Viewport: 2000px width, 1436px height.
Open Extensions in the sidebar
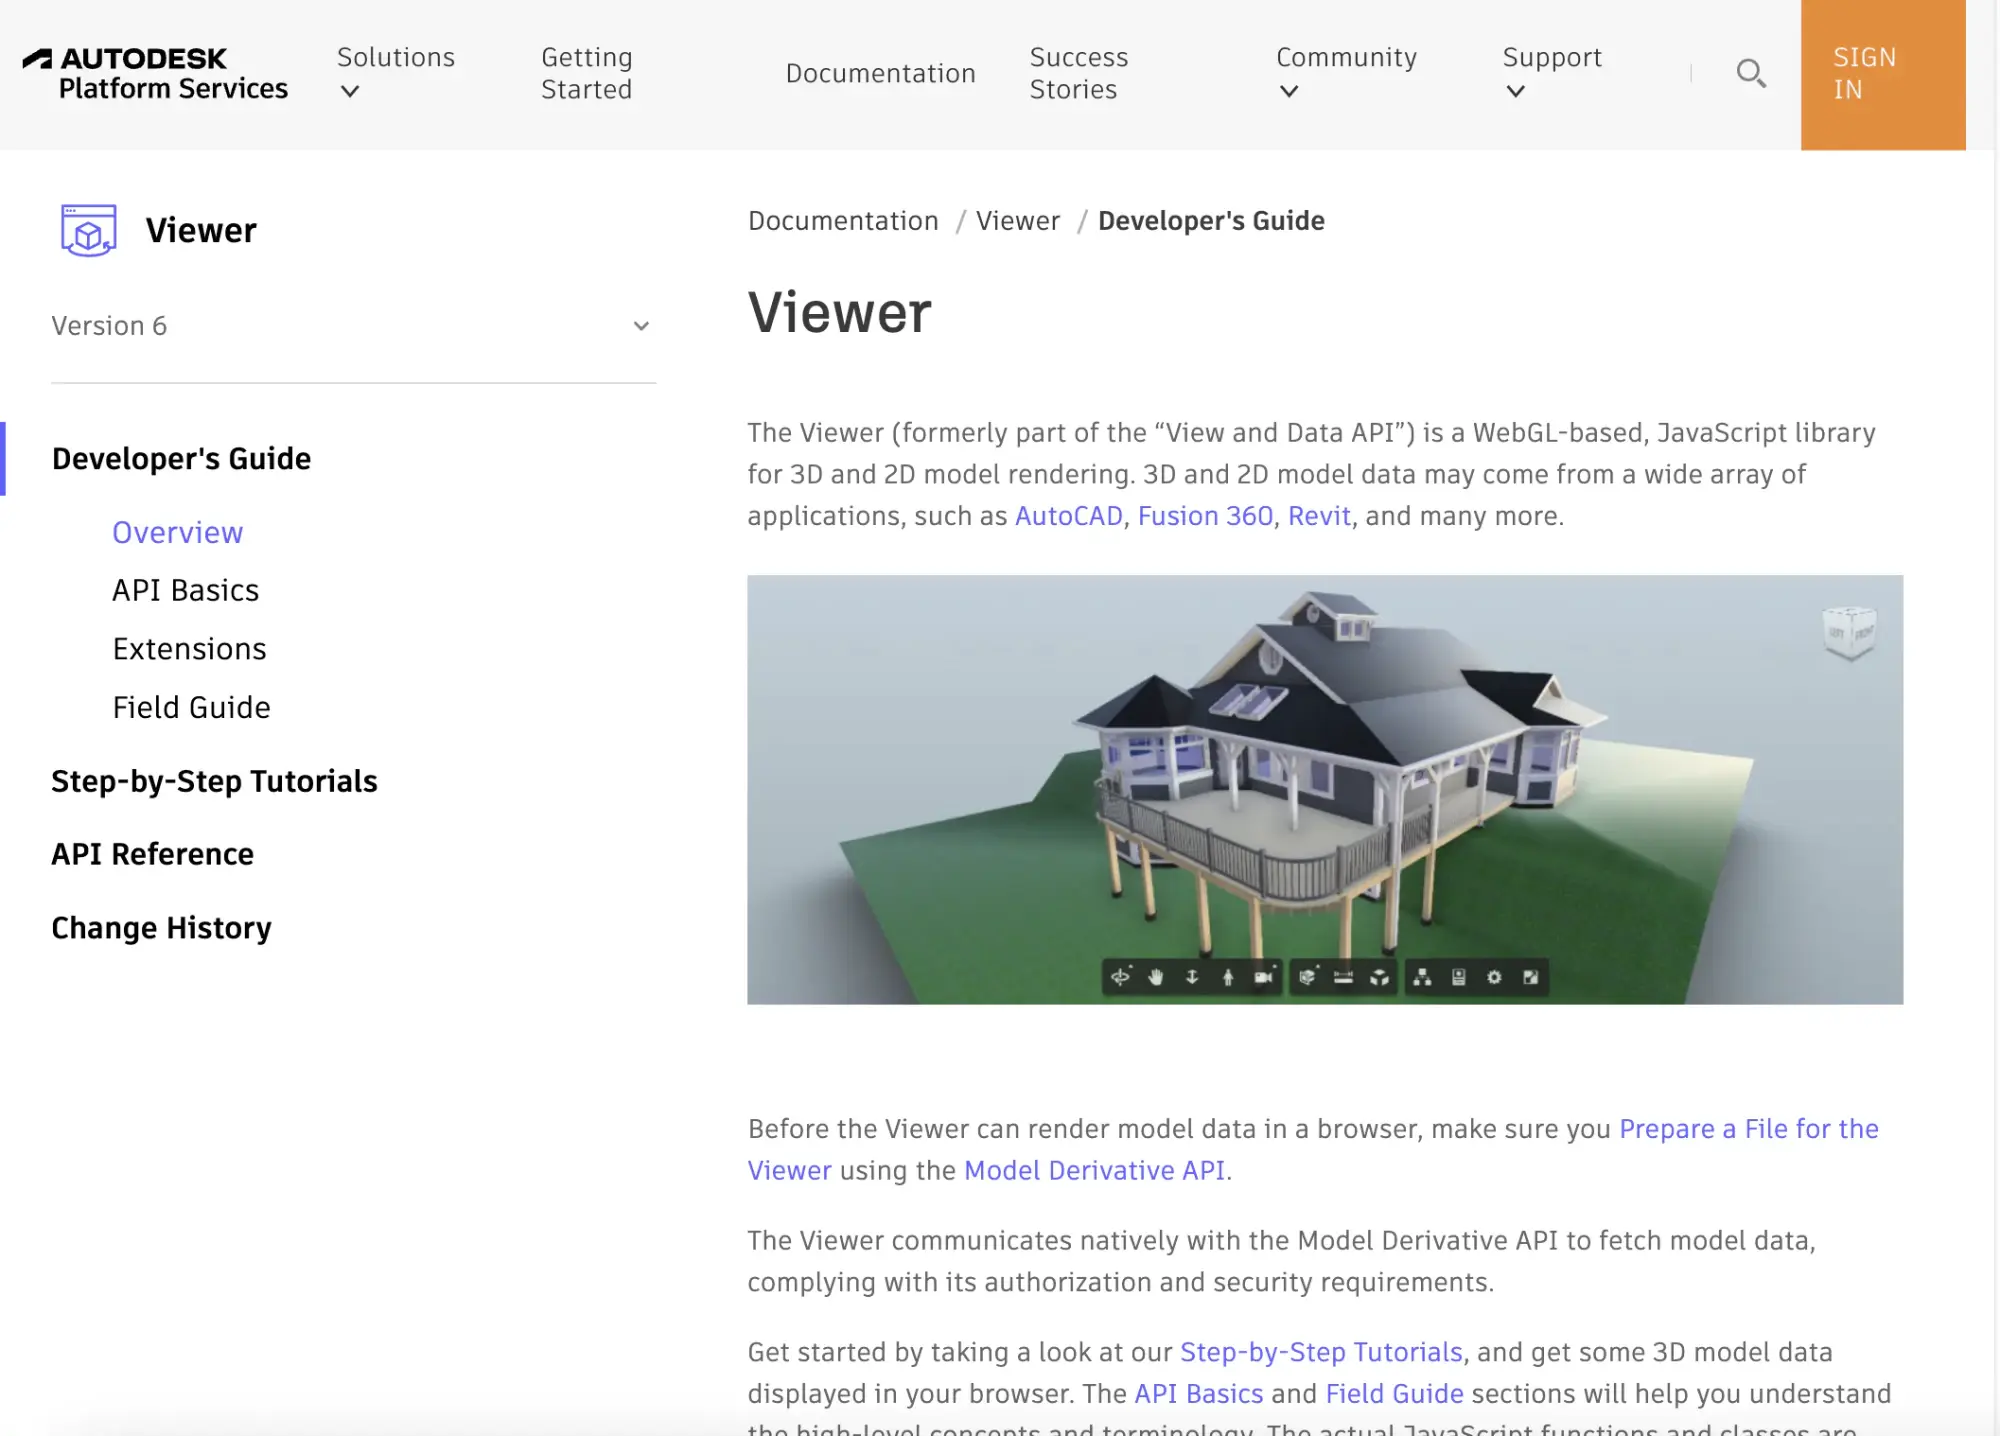pos(190,649)
